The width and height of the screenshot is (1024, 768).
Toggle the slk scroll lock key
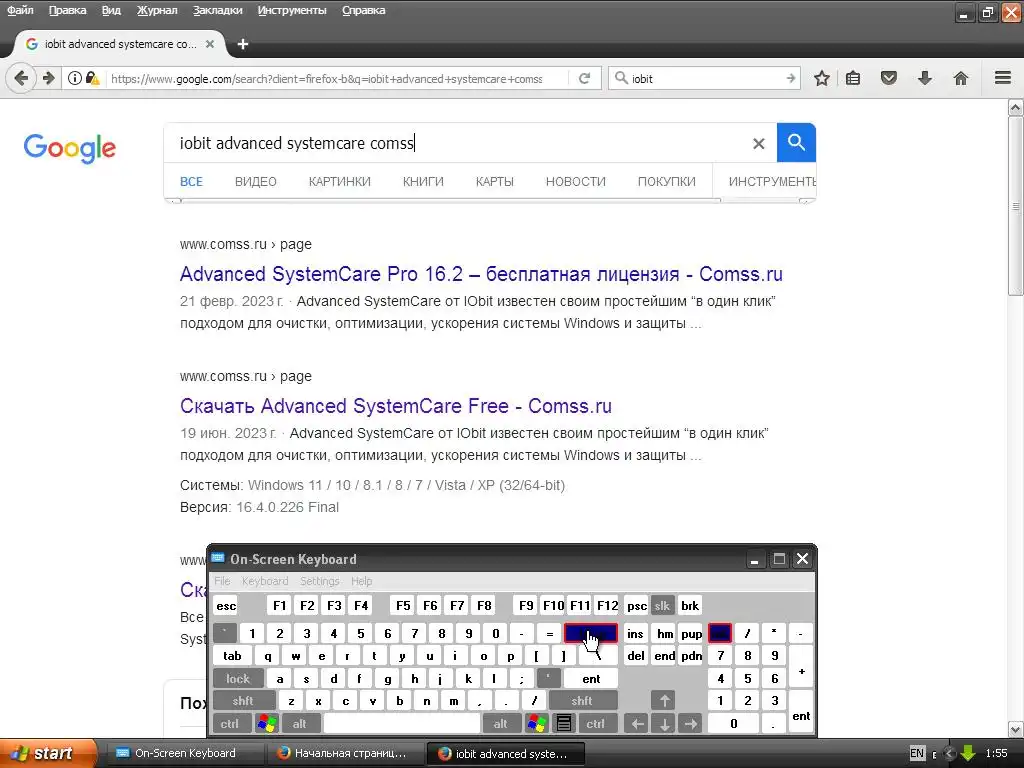662,606
